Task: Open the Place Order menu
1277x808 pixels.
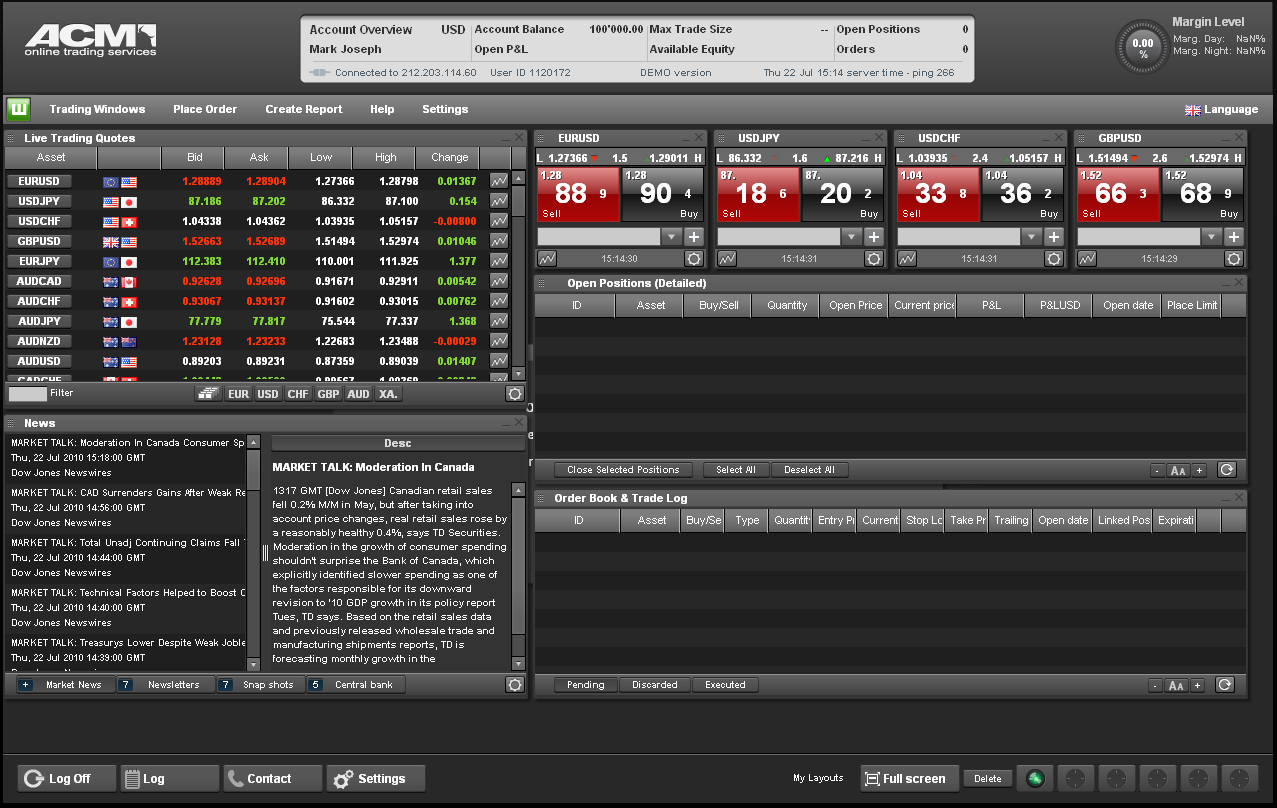Action: 205,109
